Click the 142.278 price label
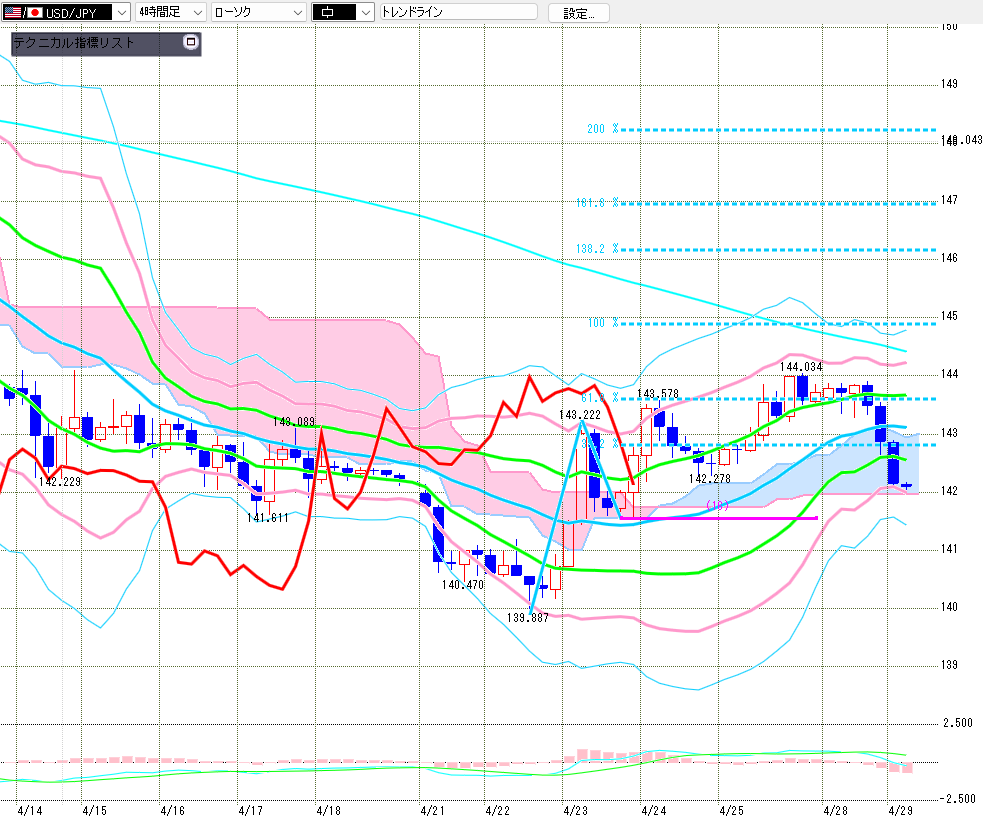Viewport: 983px width, 821px height. click(710, 479)
